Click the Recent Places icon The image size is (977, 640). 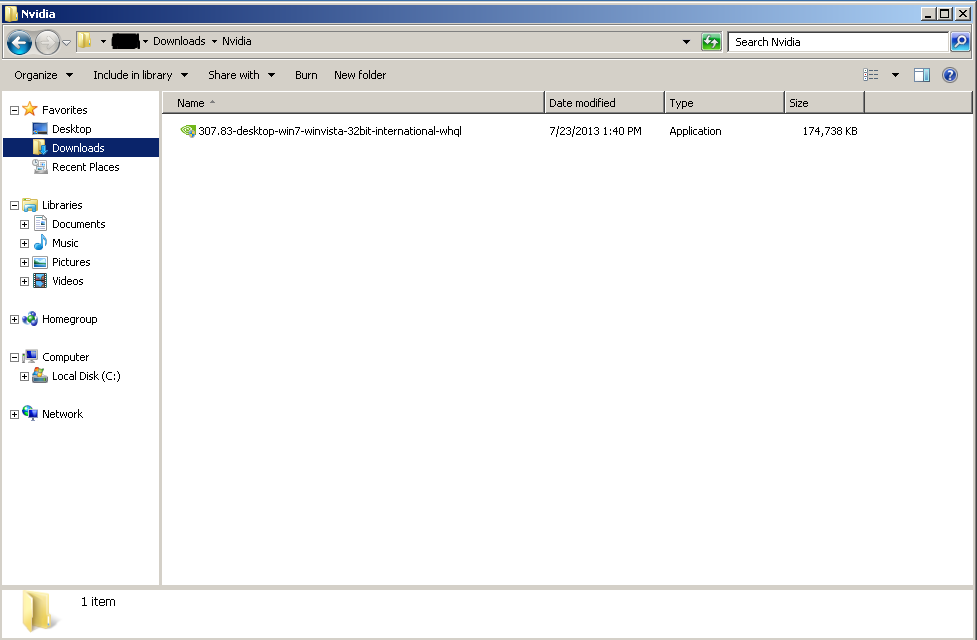(x=40, y=166)
